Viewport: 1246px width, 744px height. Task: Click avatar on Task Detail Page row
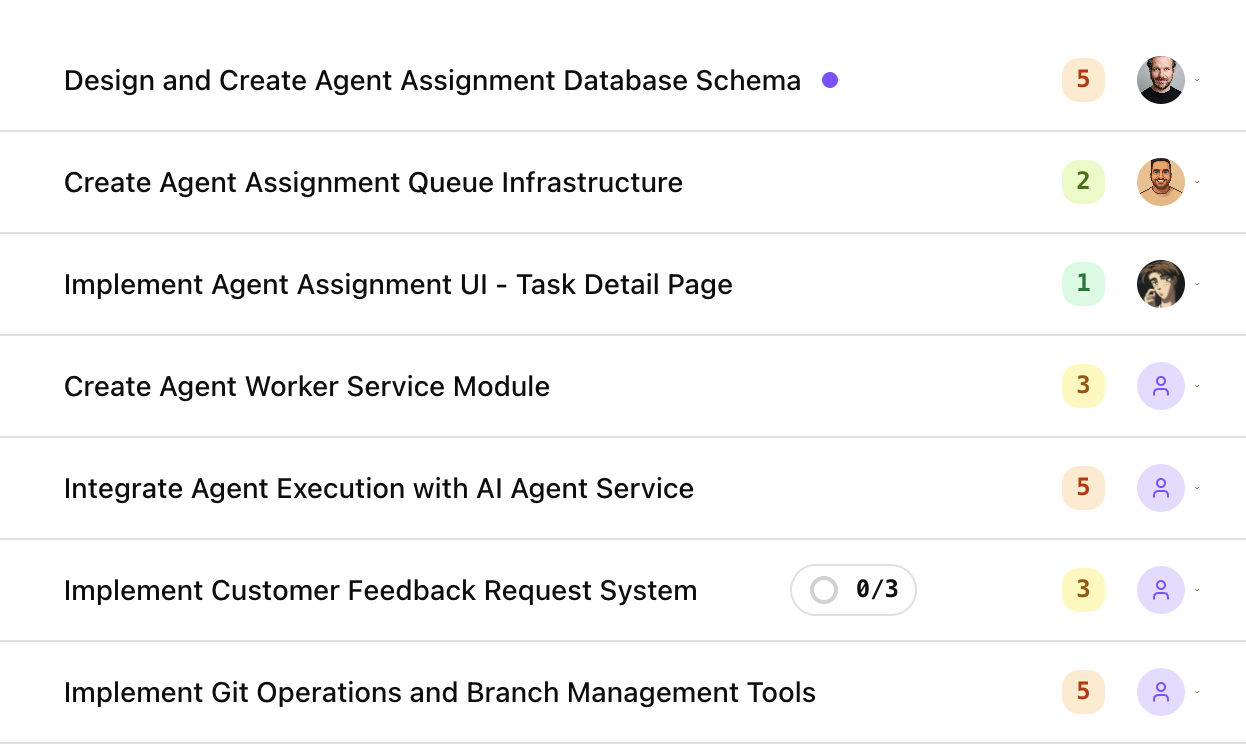point(1160,284)
